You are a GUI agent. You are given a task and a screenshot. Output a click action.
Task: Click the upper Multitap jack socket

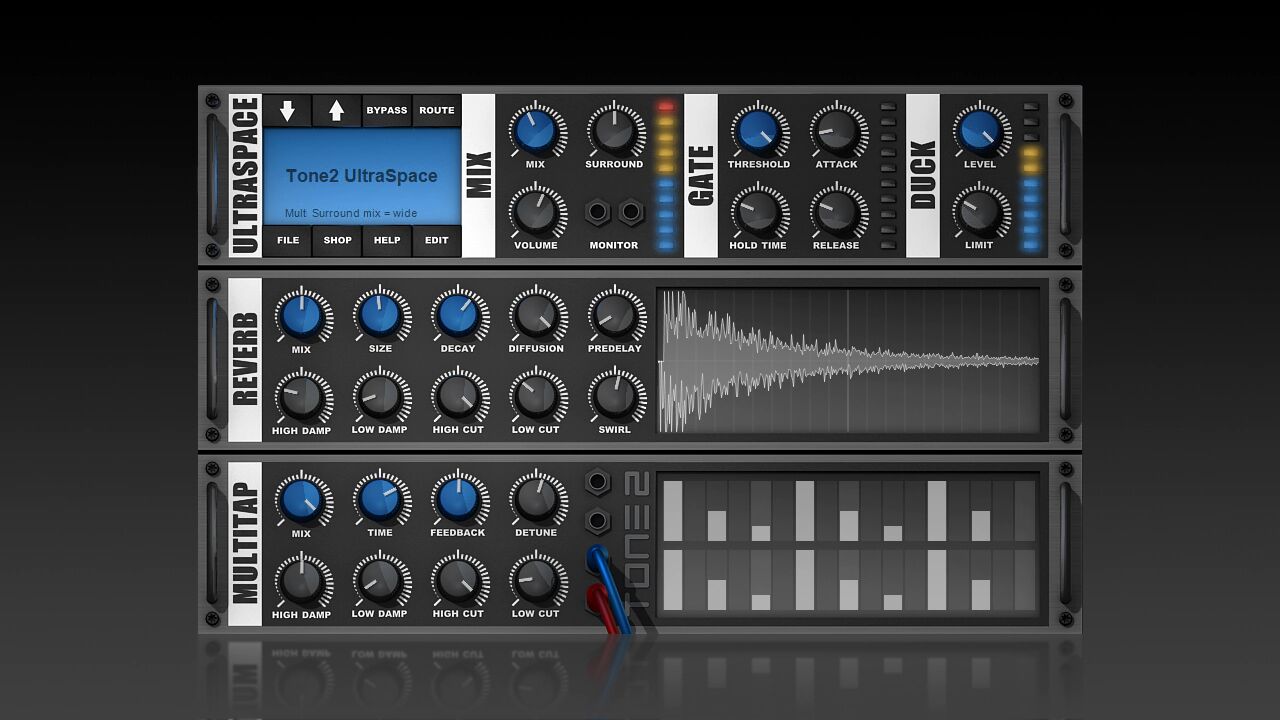(597, 482)
